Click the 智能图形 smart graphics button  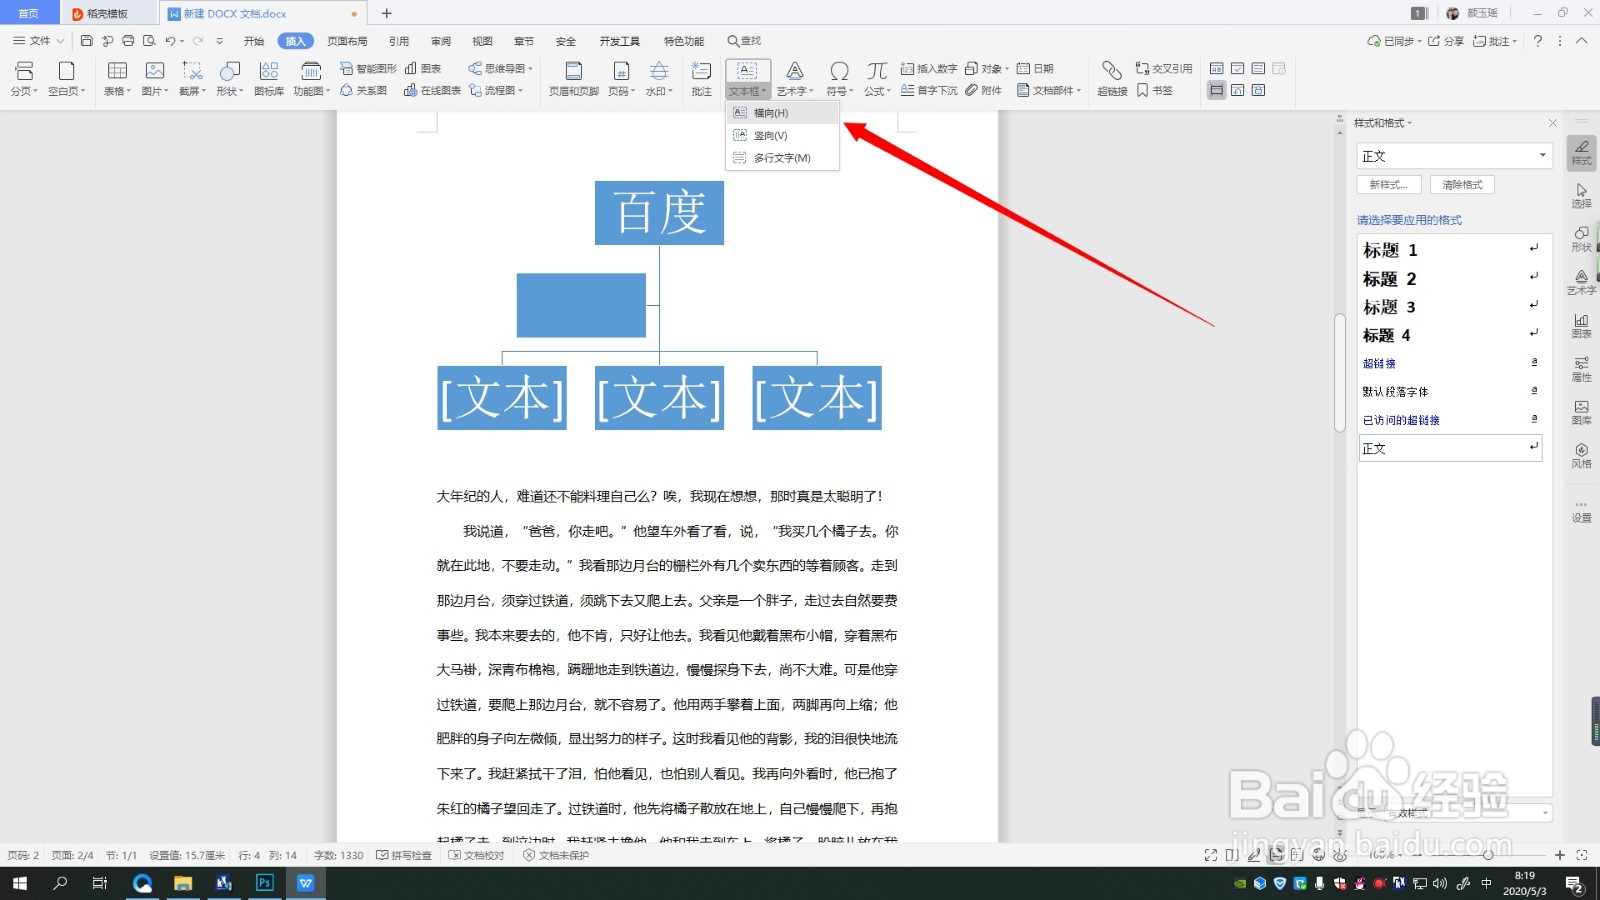(368, 68)
